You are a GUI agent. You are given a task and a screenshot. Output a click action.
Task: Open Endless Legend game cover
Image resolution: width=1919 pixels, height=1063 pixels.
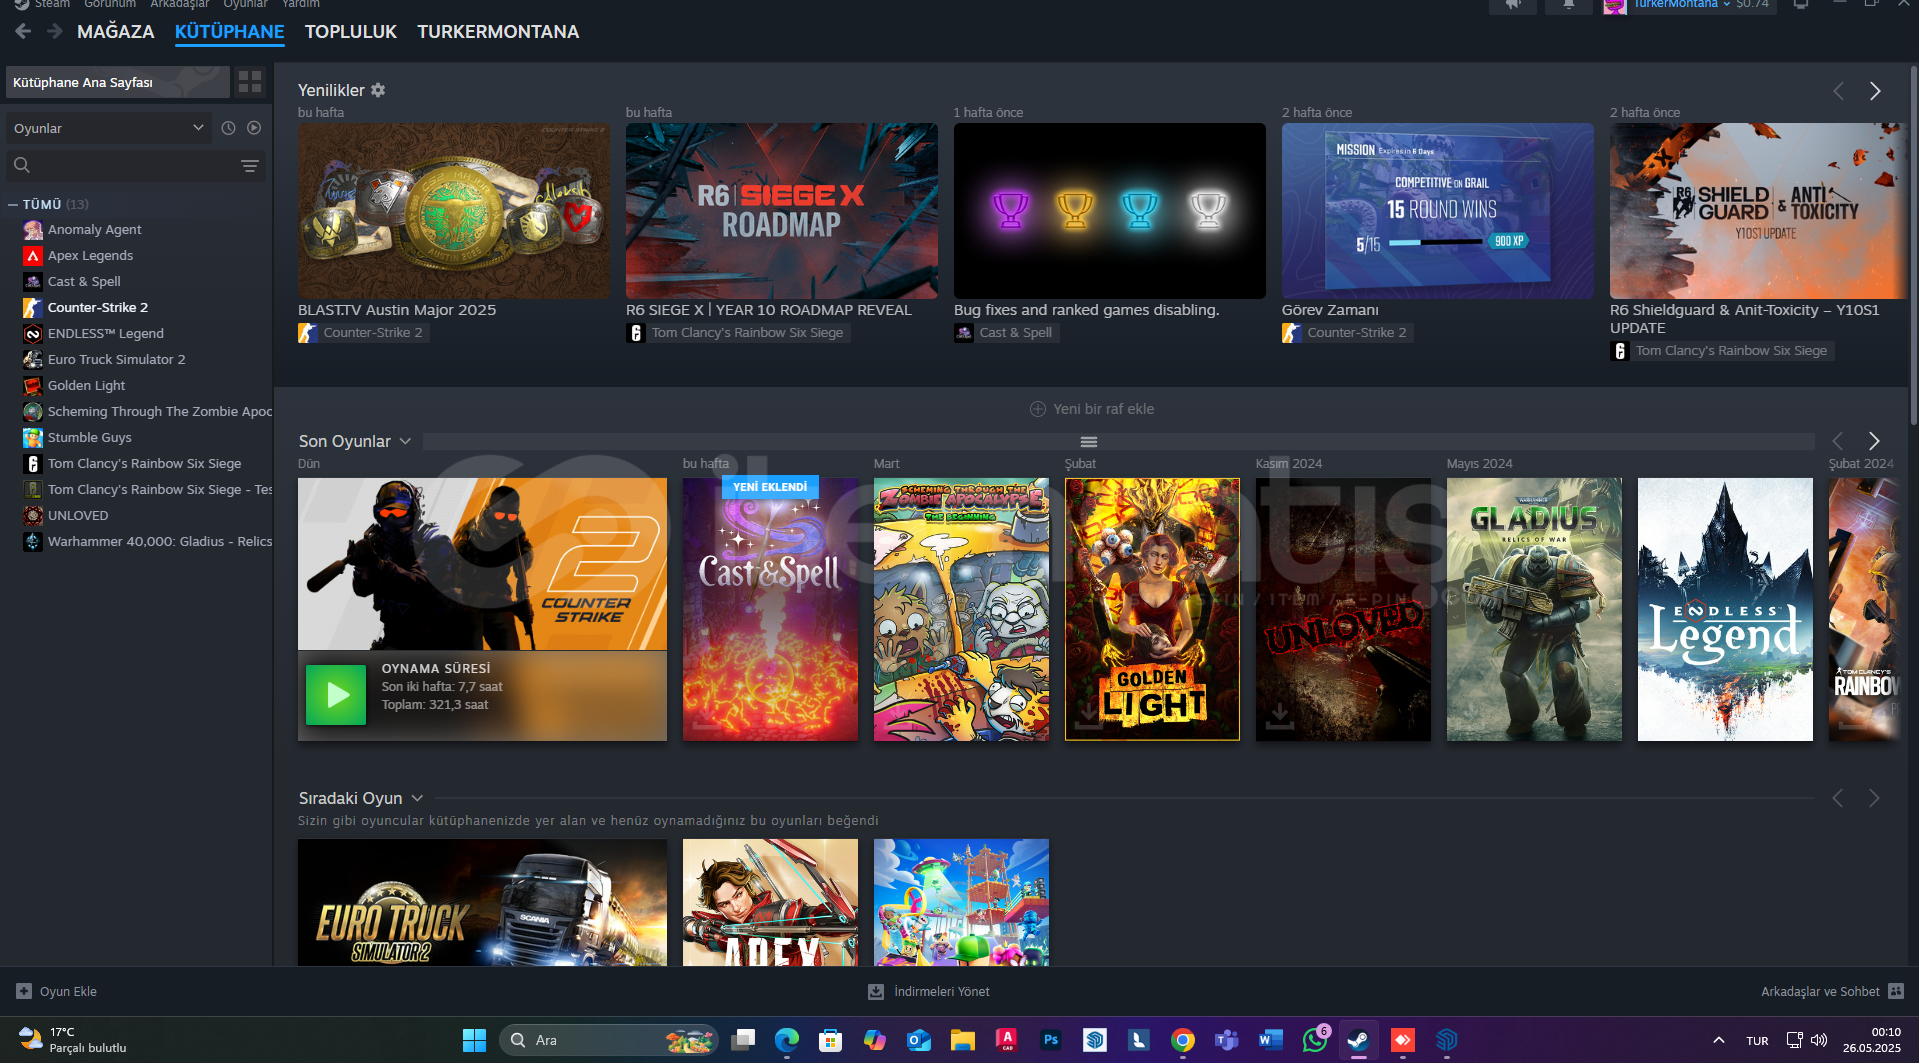1725,609
